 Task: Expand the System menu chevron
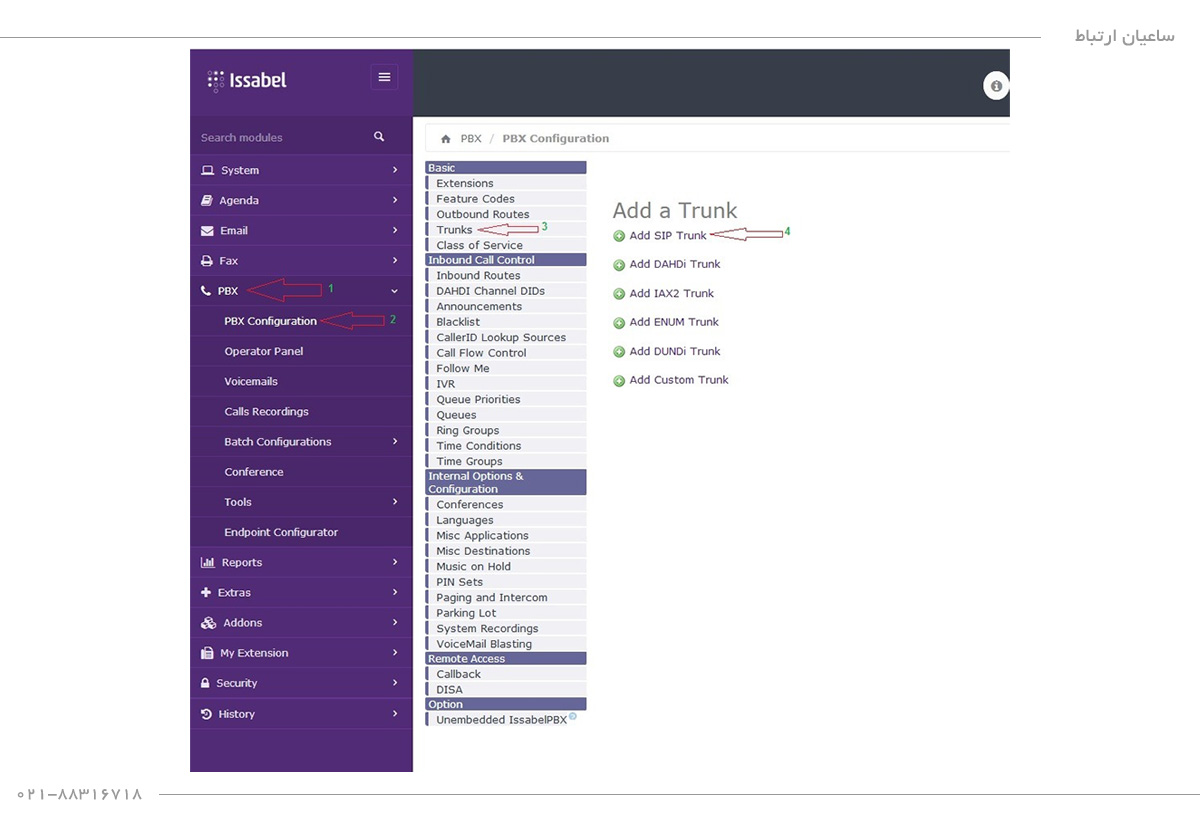tap(395, 171)
